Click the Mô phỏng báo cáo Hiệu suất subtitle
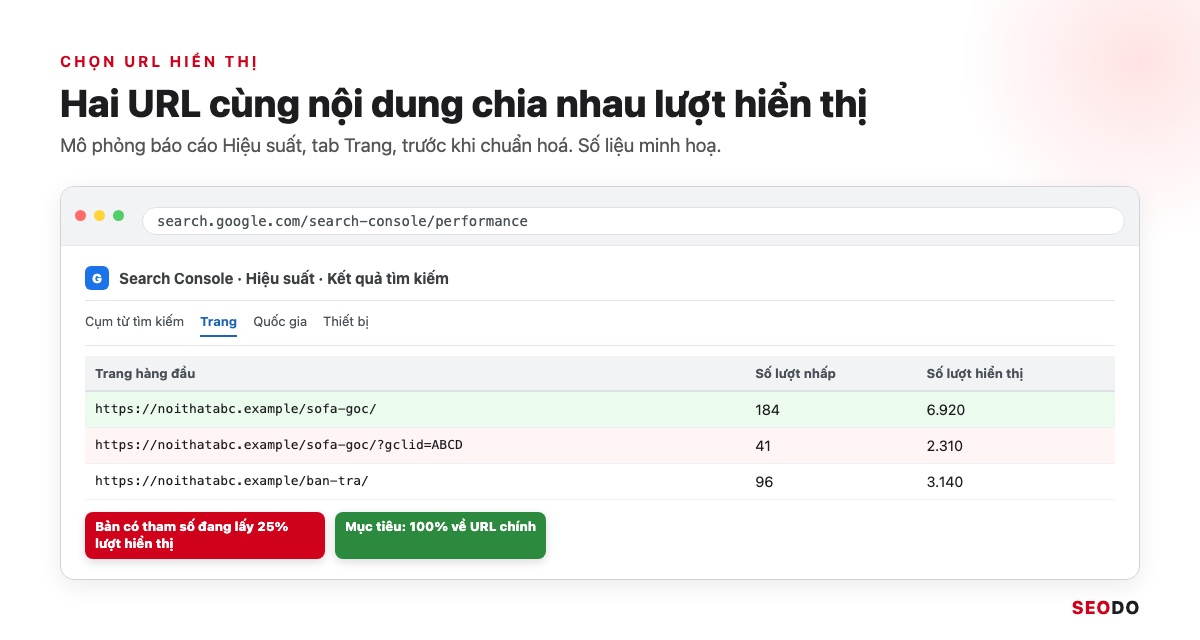Image resolution: width=1200 pixels, height=640 pixels. (391, 146)
